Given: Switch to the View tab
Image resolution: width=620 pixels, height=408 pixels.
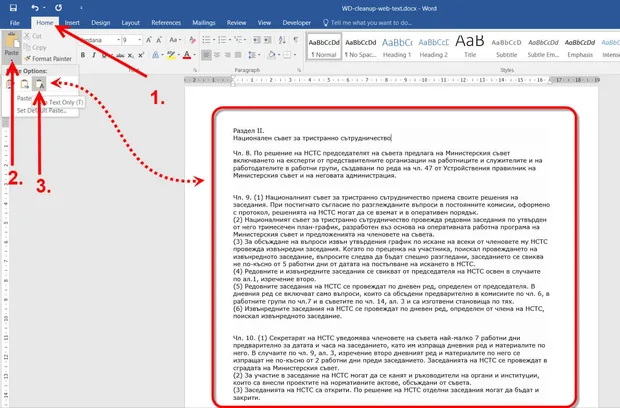Looking at the screenshot, I should (x=264, y=23).
